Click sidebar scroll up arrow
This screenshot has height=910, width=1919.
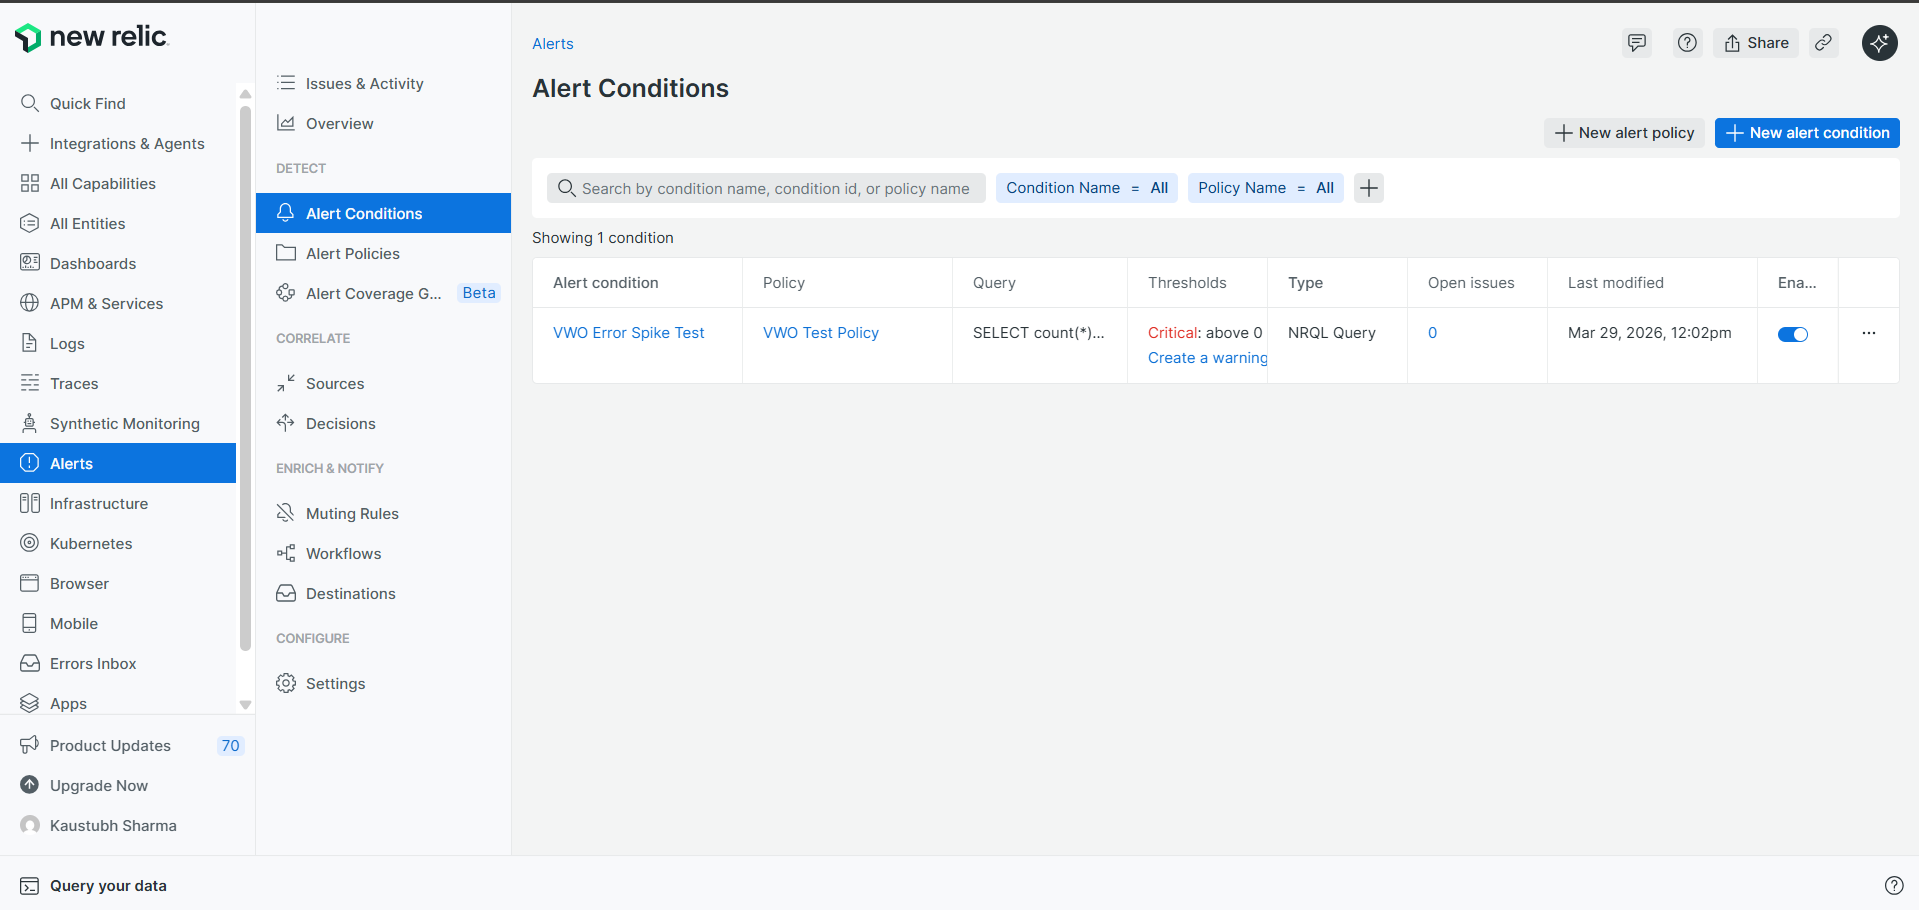pos(245,94)
